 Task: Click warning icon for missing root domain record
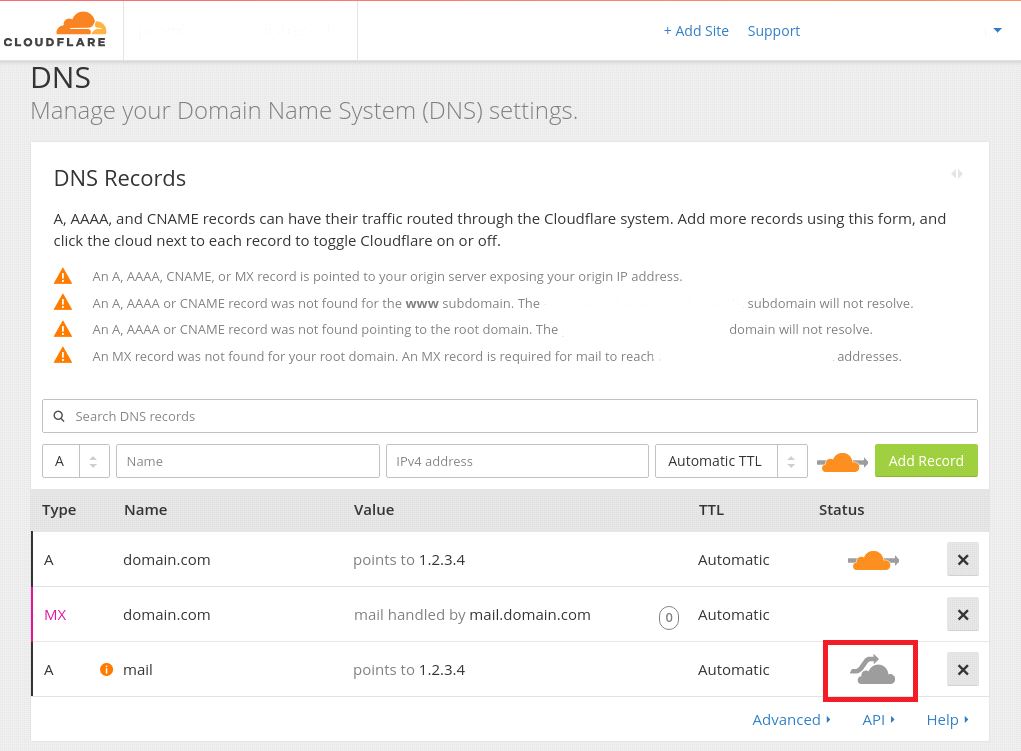pyautogui.click(x=63, y=329)
